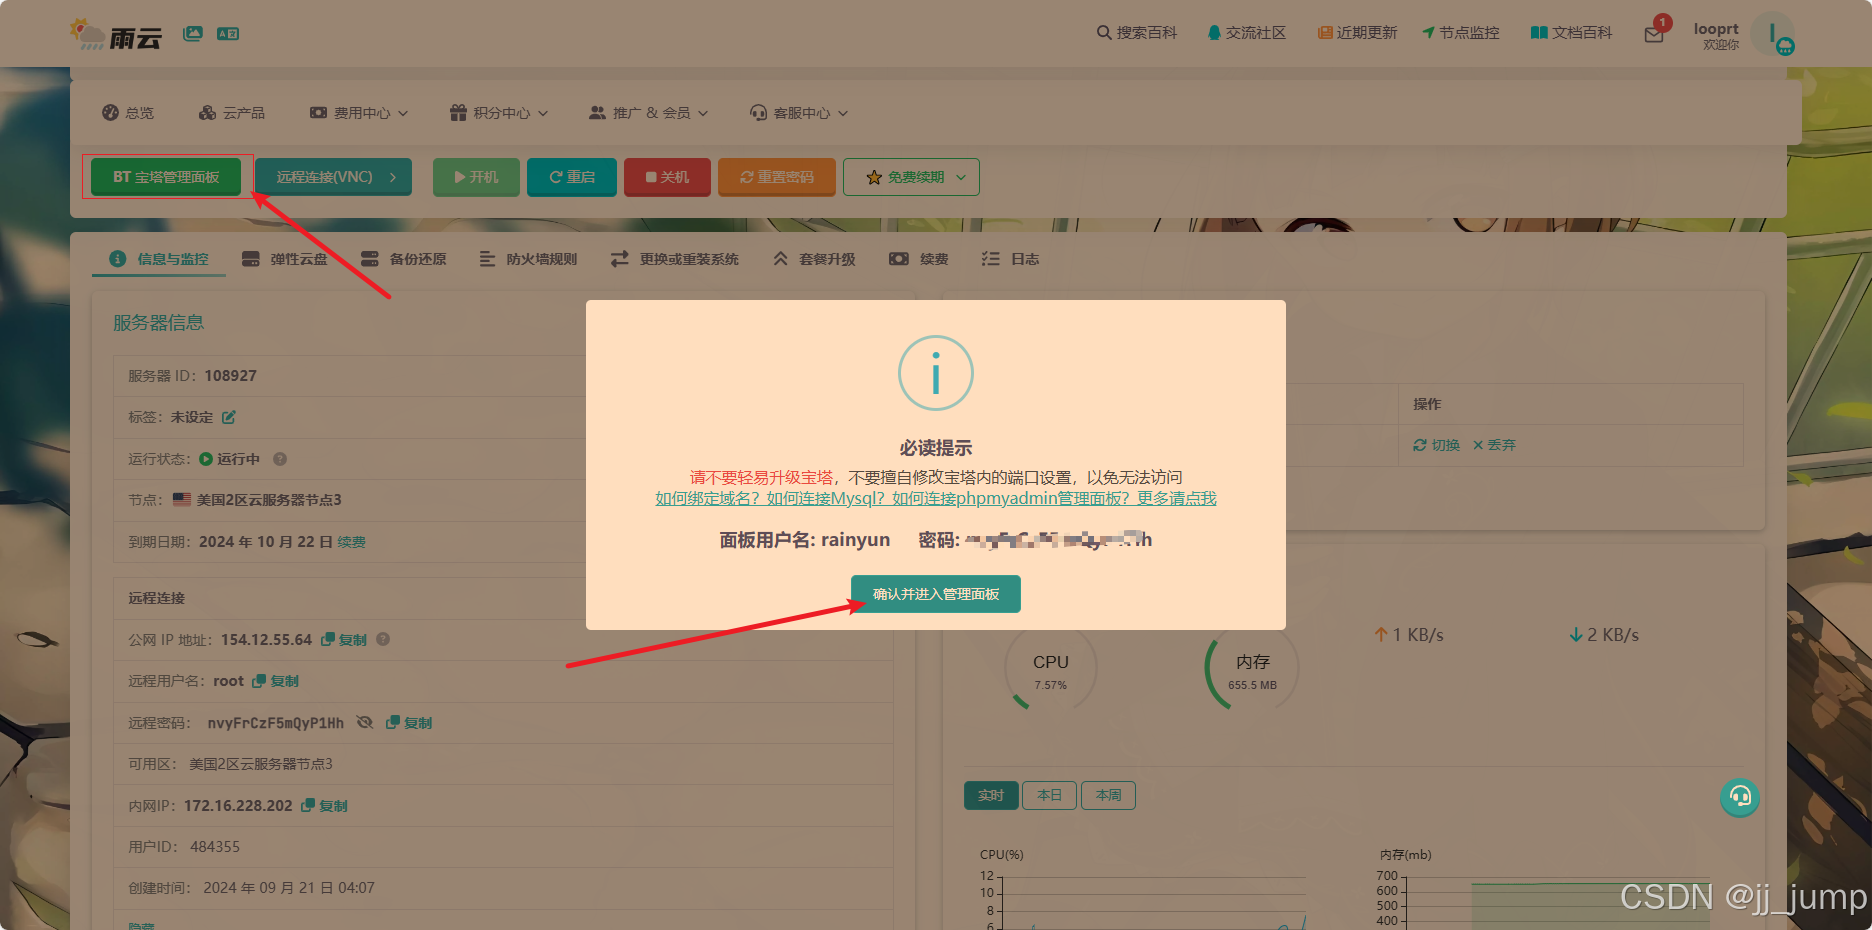Open the help link about 绑定域名 and Mysql
The image size is (1872, 930).
pyautogui.click(x=936, y=498)
